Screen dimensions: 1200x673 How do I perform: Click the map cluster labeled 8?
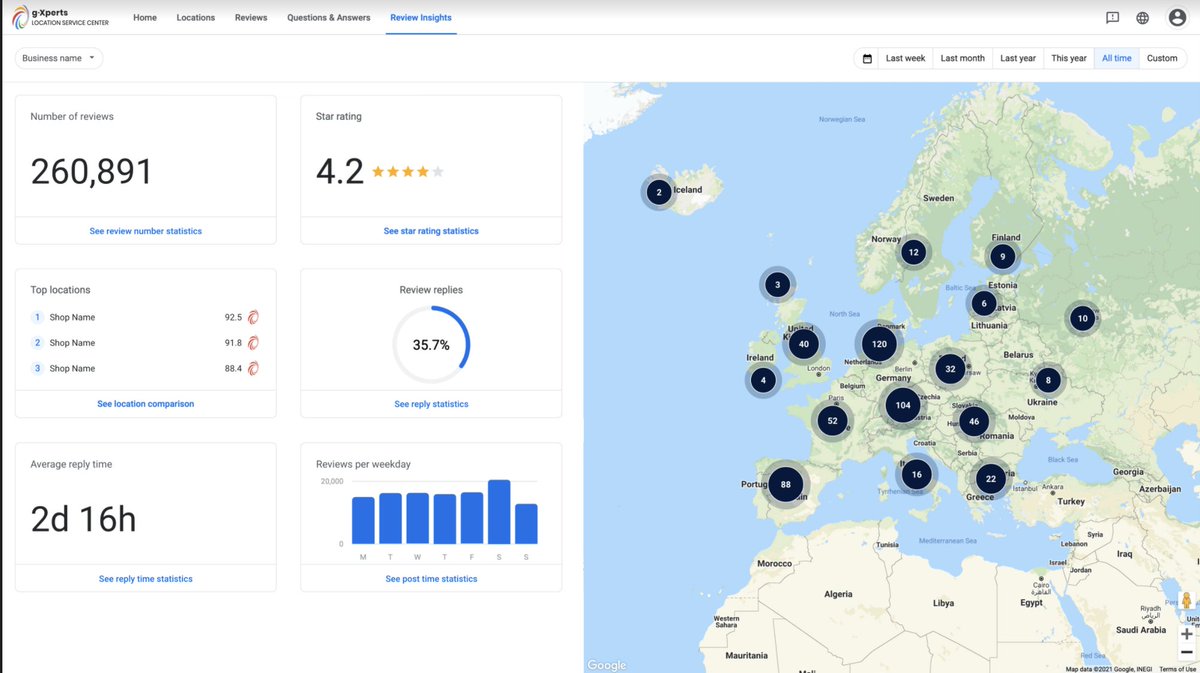1048,380
